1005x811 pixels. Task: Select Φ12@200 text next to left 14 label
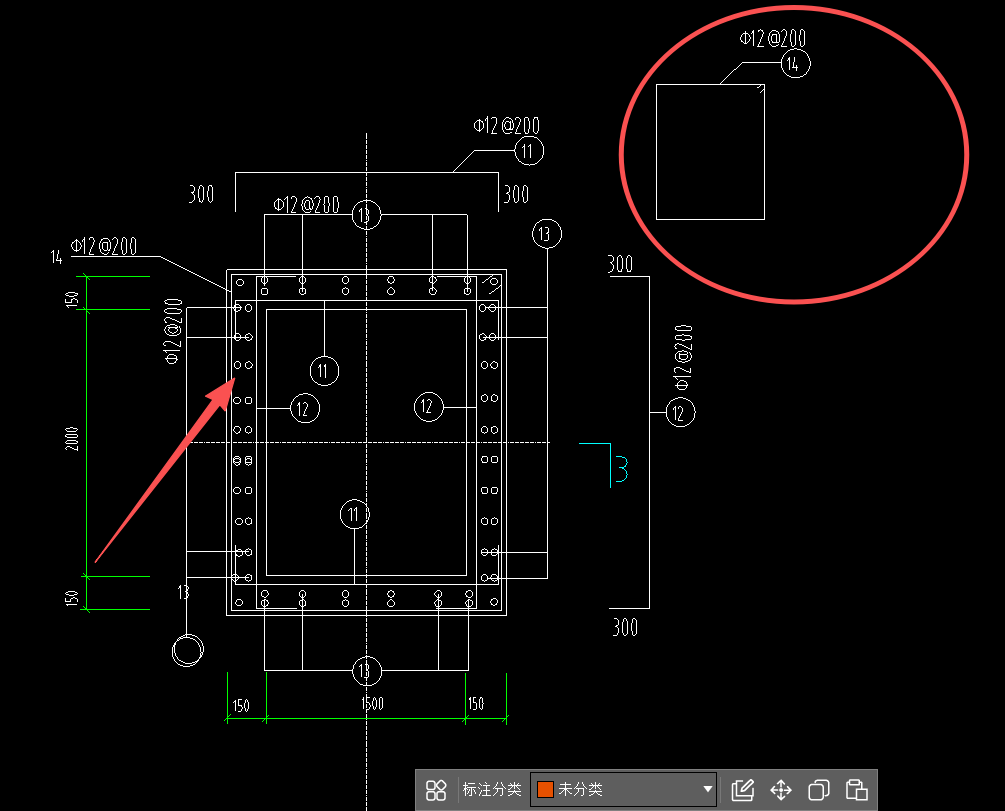click(x=104, y=246)
